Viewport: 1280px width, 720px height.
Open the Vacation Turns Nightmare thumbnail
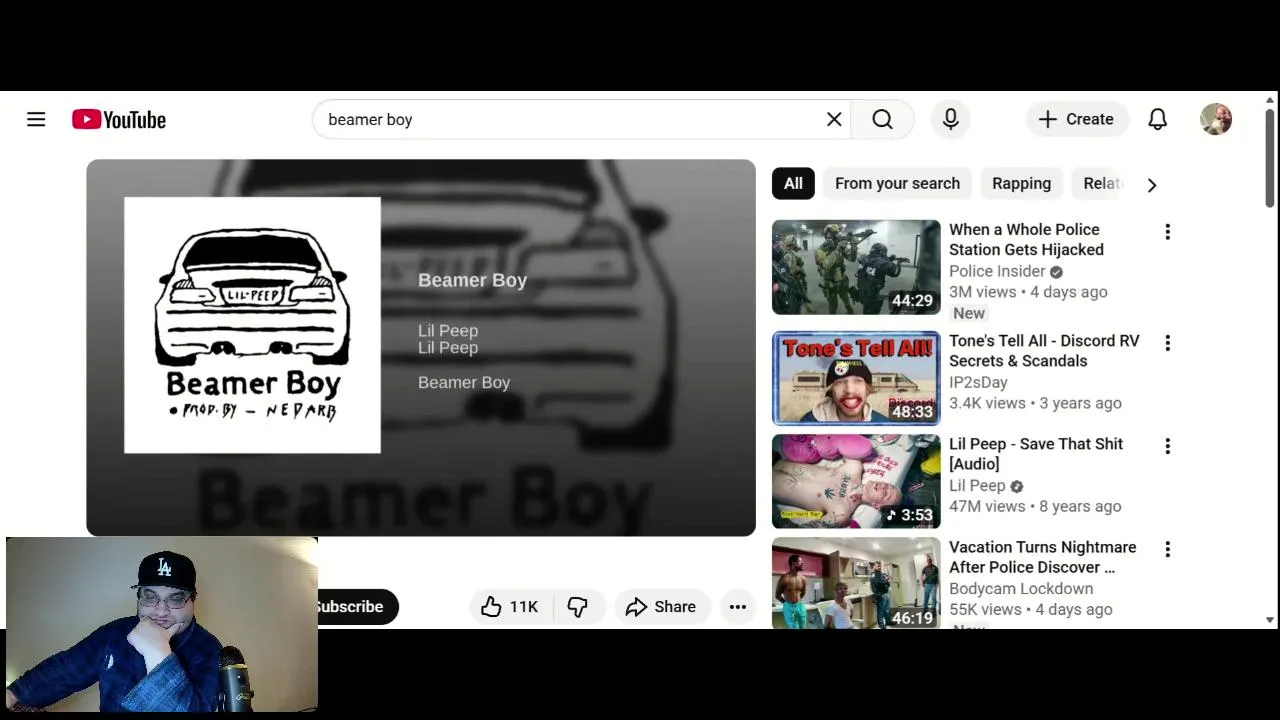tap(856, 583)
